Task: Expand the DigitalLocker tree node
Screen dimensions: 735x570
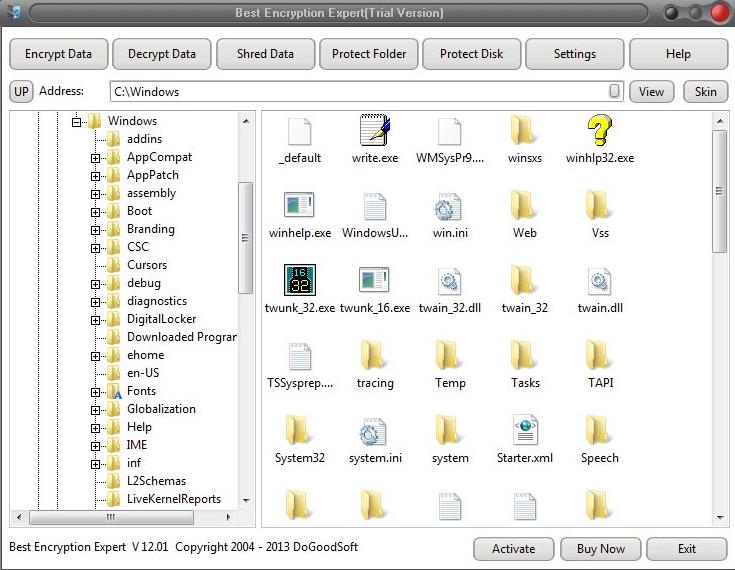Action: click(x=95, y=321)
